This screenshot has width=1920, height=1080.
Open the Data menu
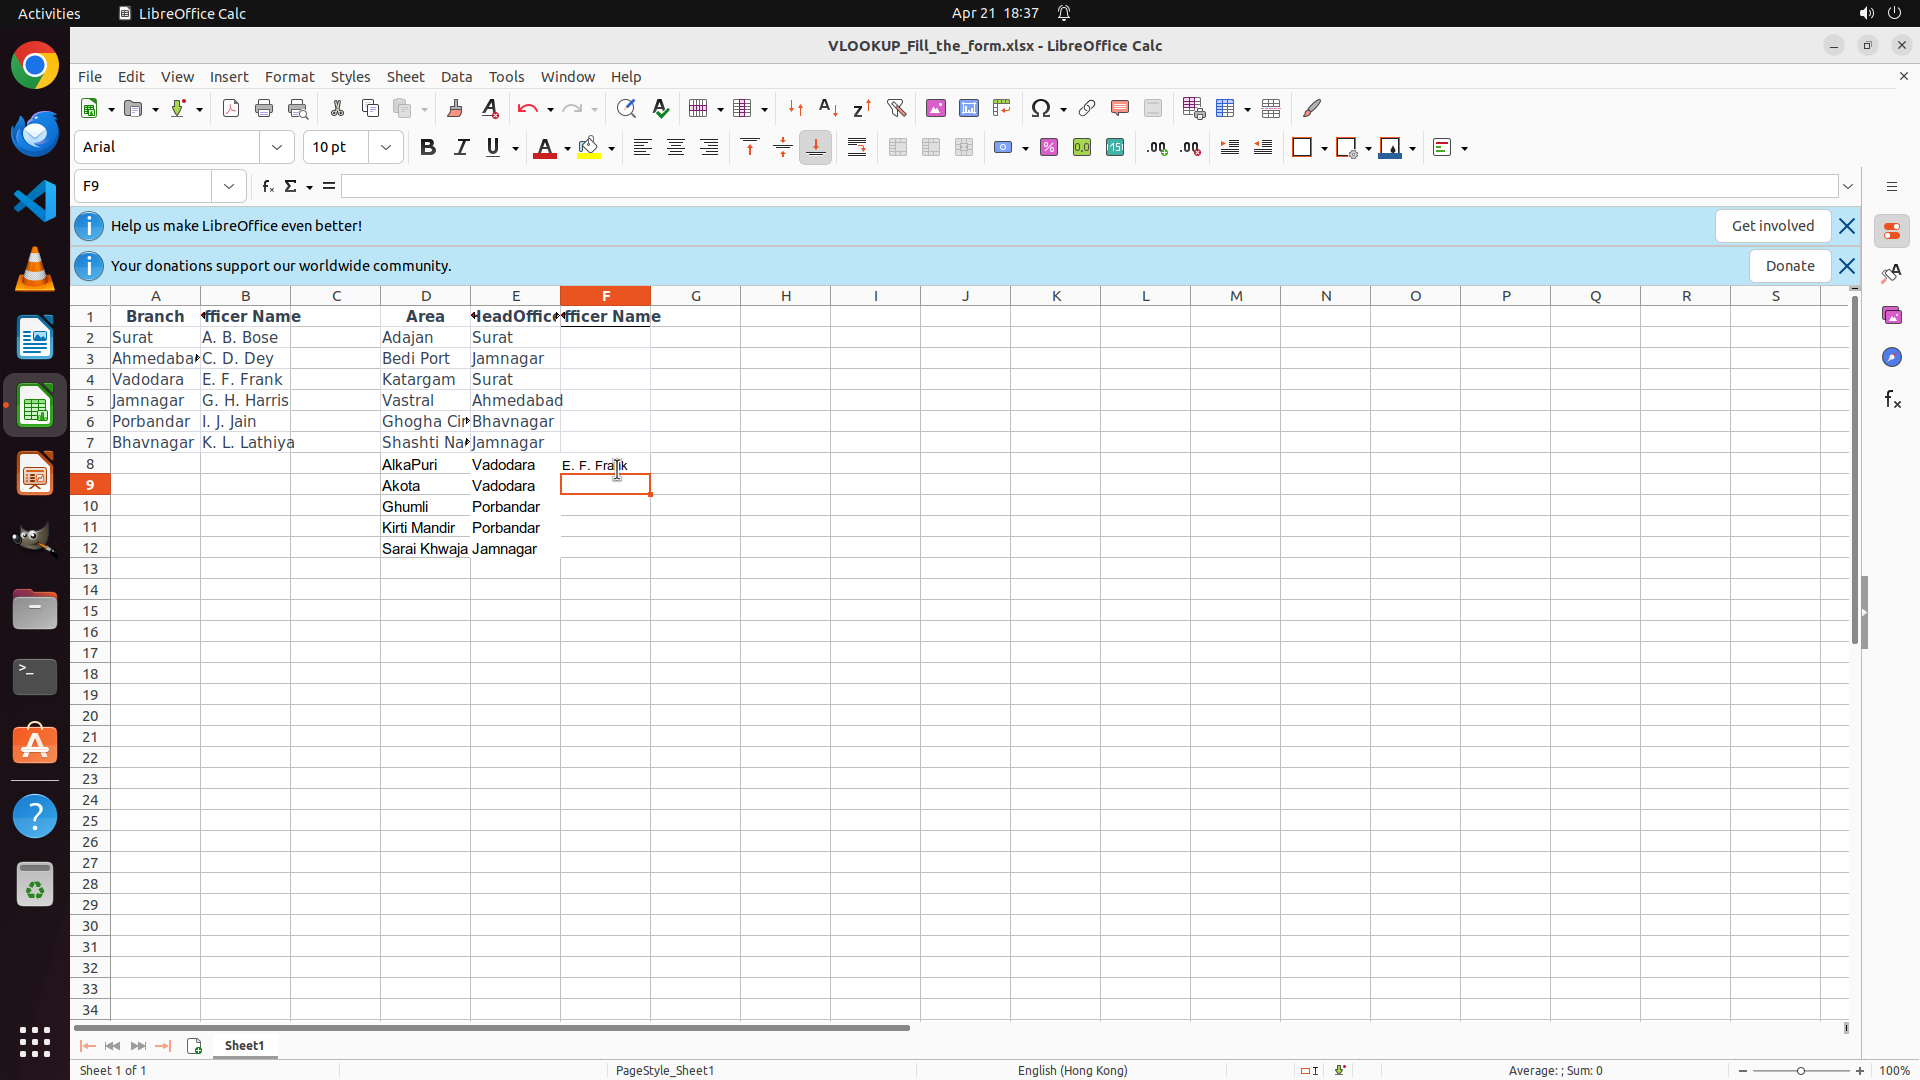click(x=456, y=77)
